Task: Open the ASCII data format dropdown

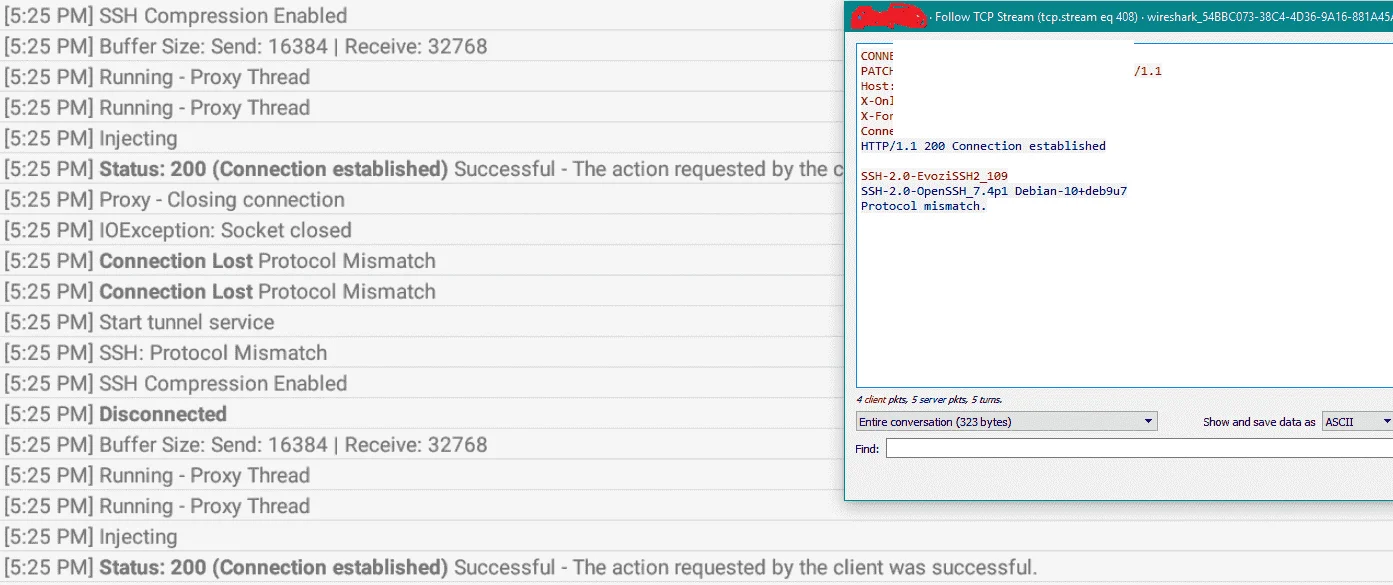Action: (1357, 422)
